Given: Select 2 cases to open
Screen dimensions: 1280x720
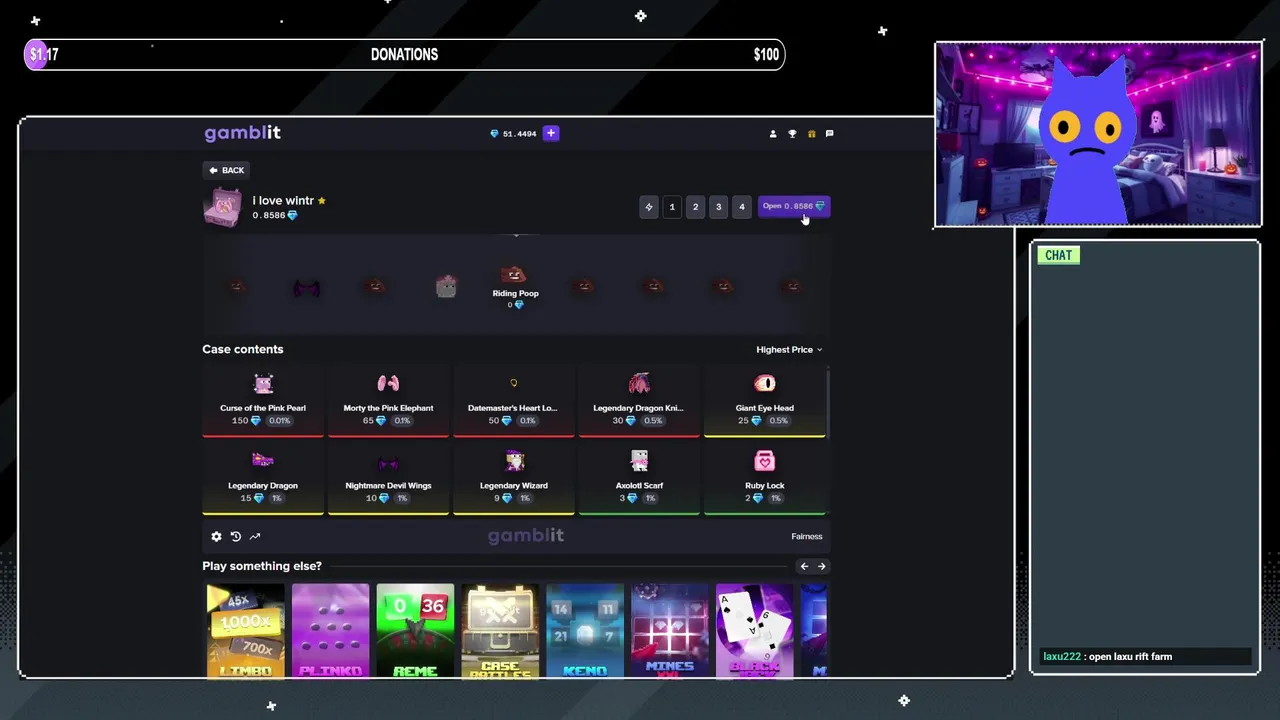Looking at the screenshot, I should 695,207.
